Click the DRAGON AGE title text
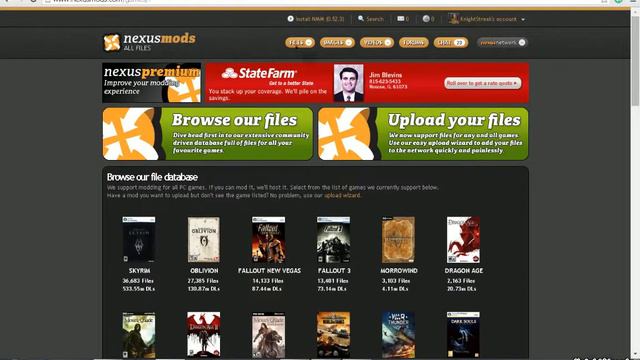The height and width of the screenshot is (360, 640). pyautogui.click(x=464, y=271)
